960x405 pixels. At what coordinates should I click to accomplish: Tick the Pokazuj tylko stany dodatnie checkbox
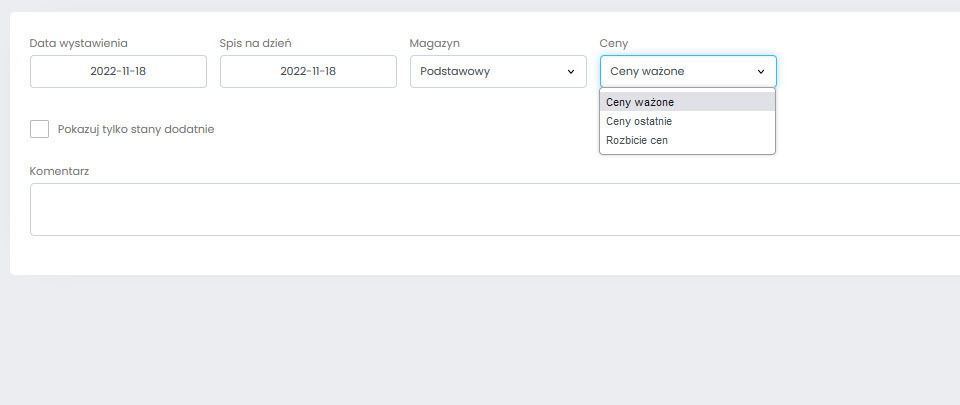pyautogui.click(x=40, y=129)
